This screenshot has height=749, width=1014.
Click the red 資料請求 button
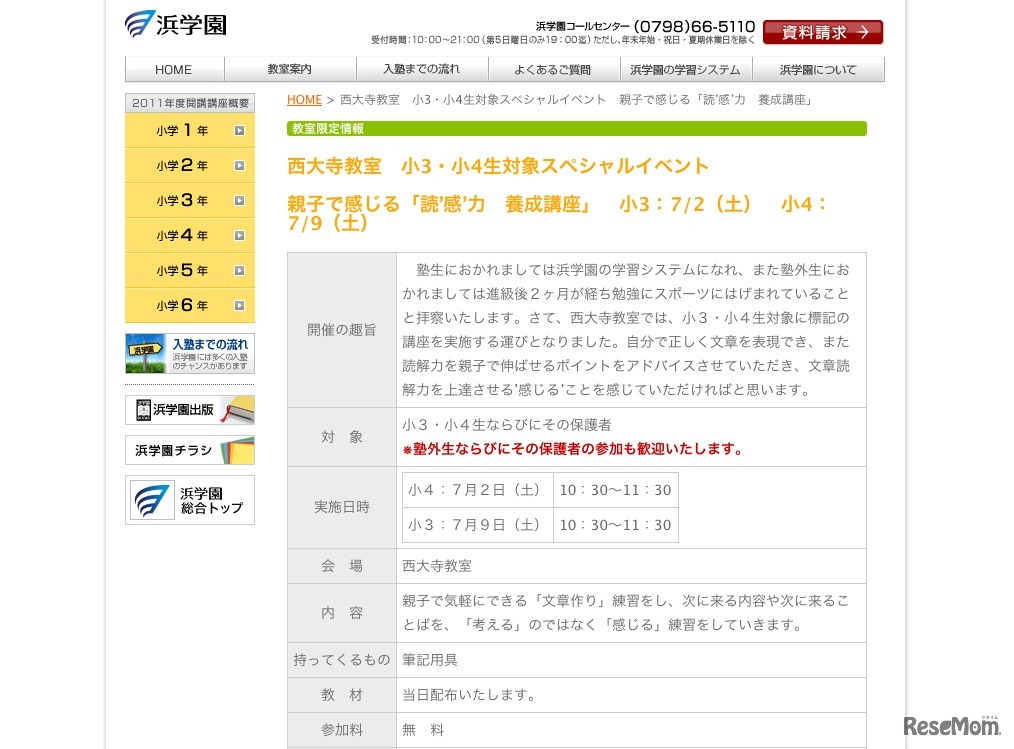[x=822, y=32]
